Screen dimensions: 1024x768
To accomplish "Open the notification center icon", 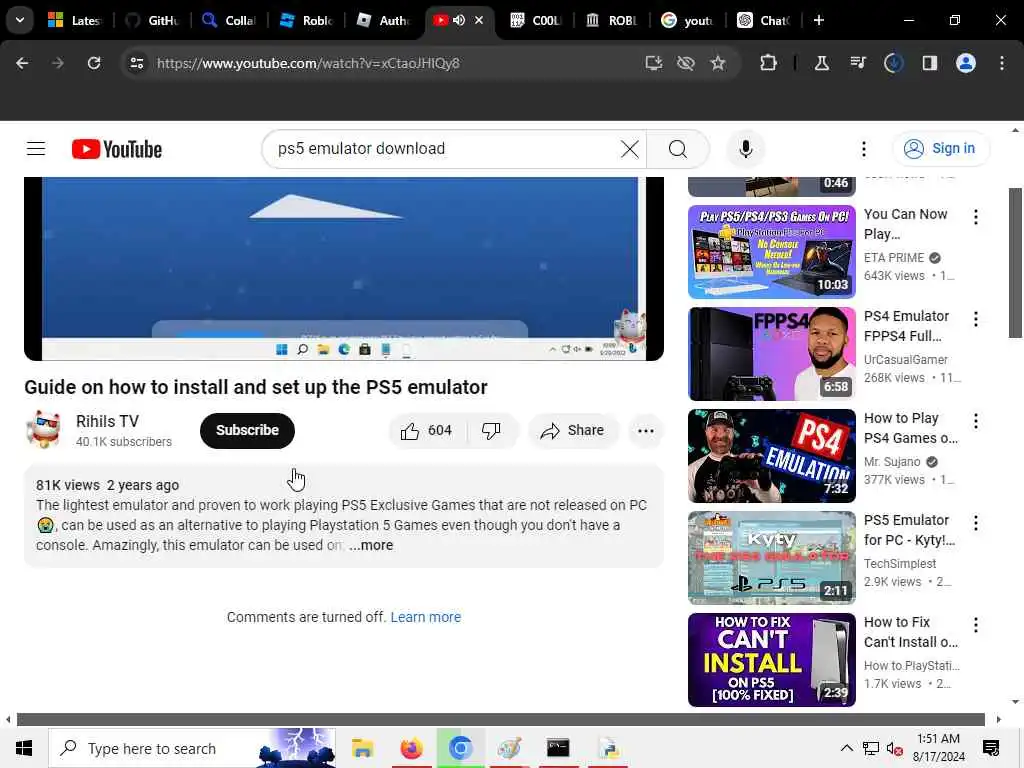I will coord(991,748).
